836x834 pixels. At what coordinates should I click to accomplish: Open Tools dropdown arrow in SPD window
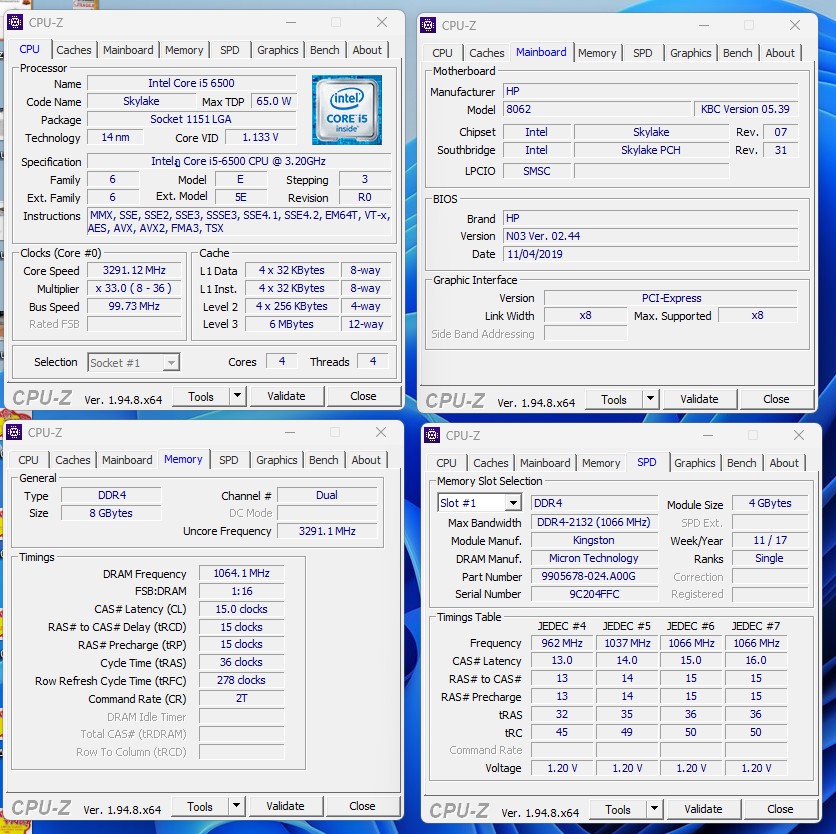[x=654, y=809]
